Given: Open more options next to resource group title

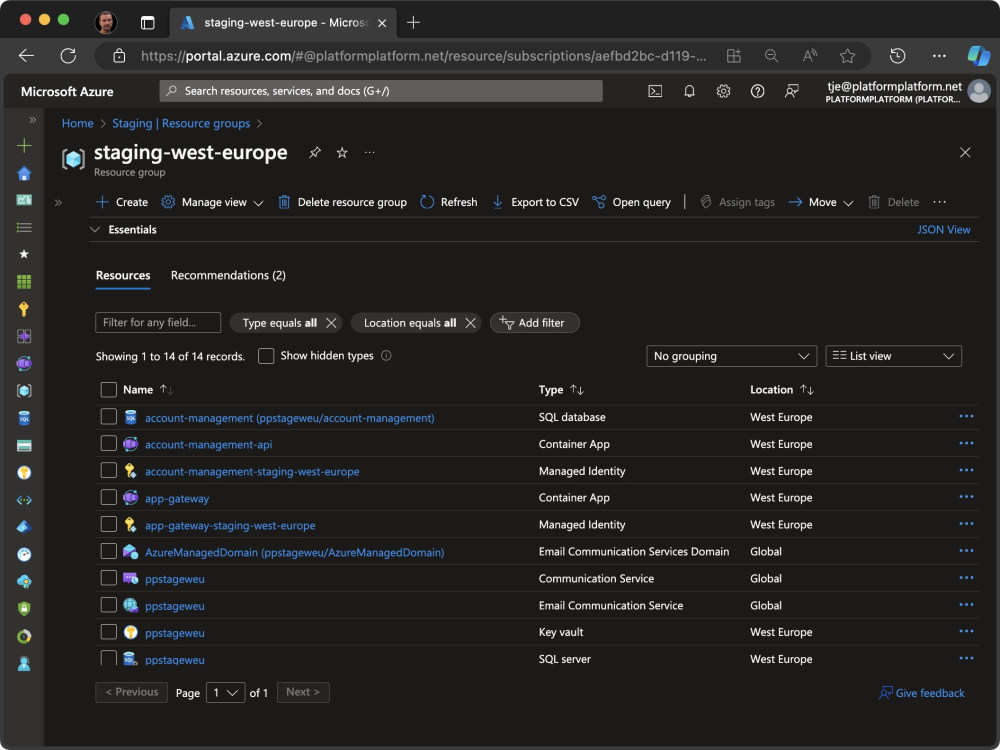Looking at the screenshot, I should pyautogui.click(x=370, y=152).
